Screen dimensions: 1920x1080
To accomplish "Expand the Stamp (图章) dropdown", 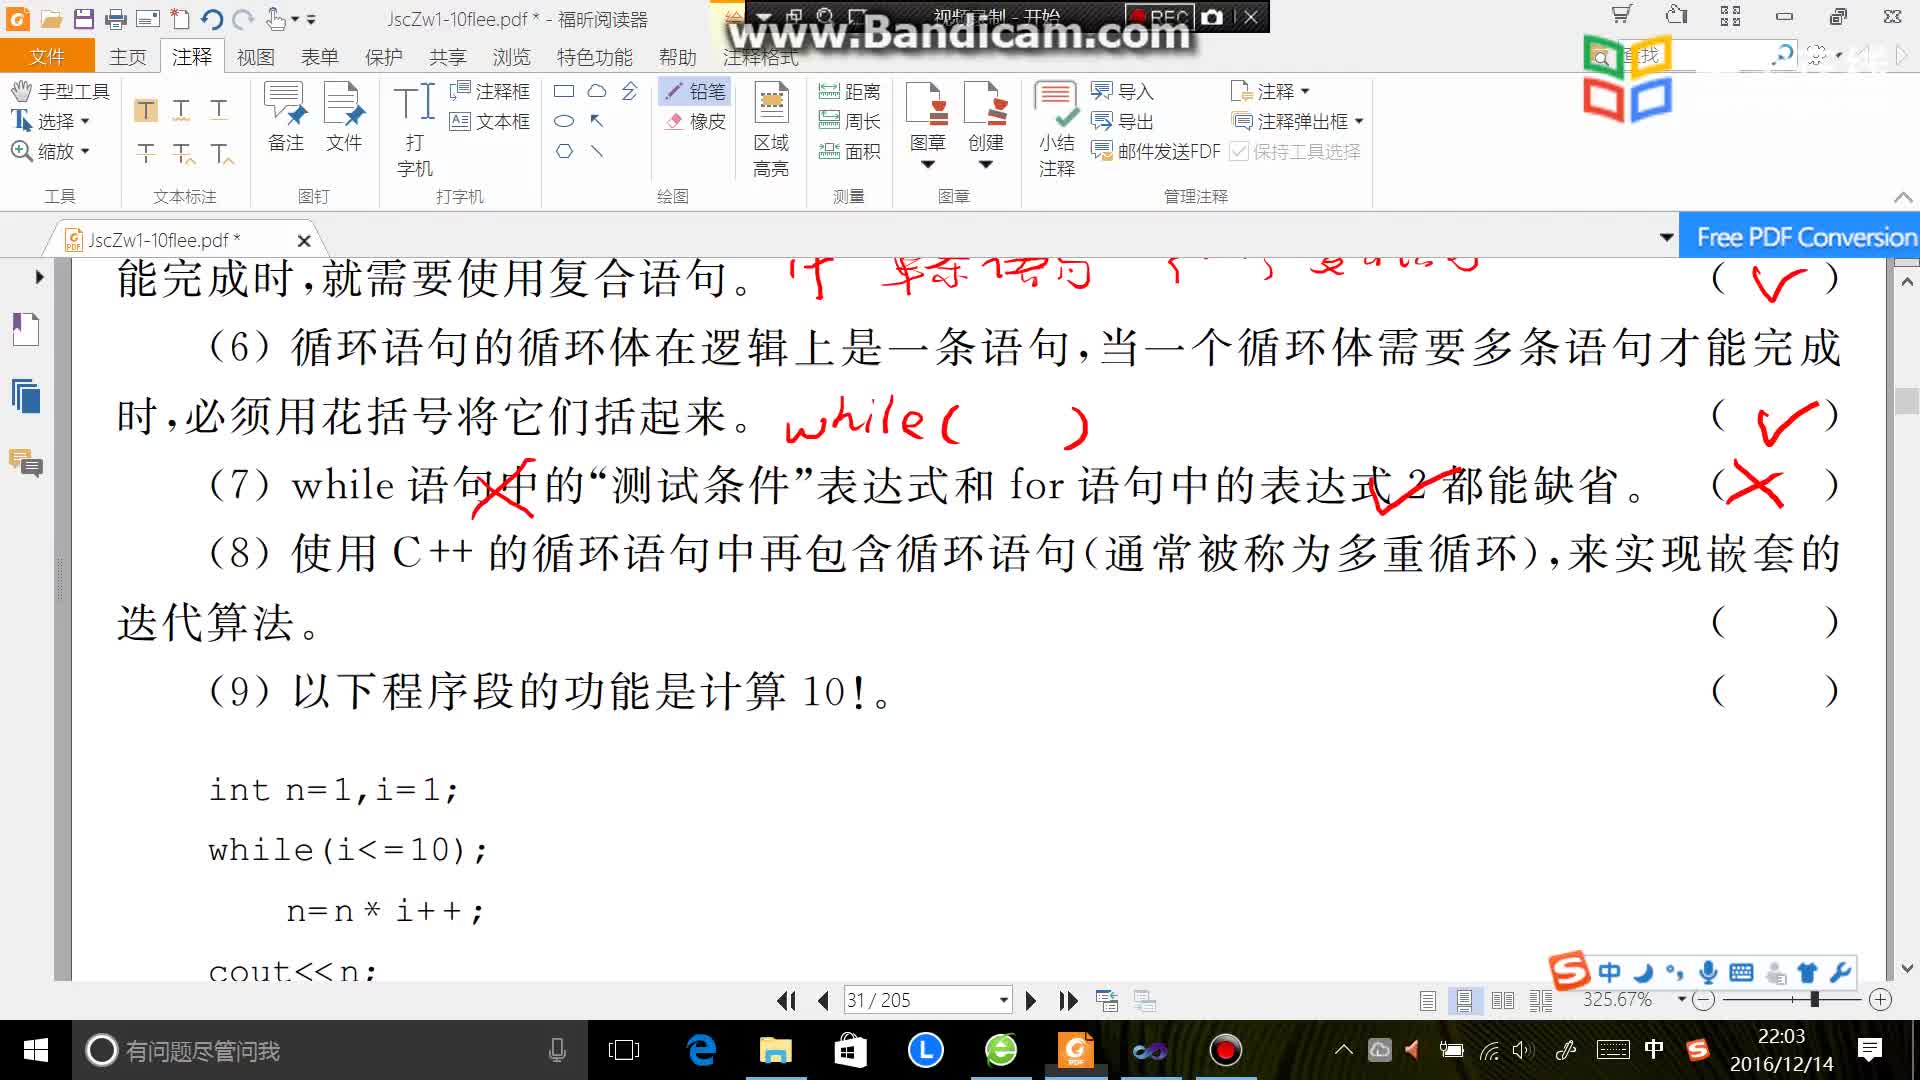I will click(927, 164).
